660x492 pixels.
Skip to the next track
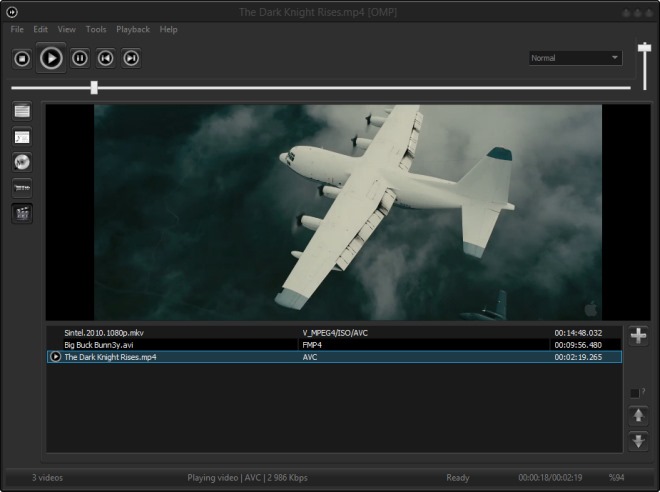pyautogui.click(x=131, y=58)
